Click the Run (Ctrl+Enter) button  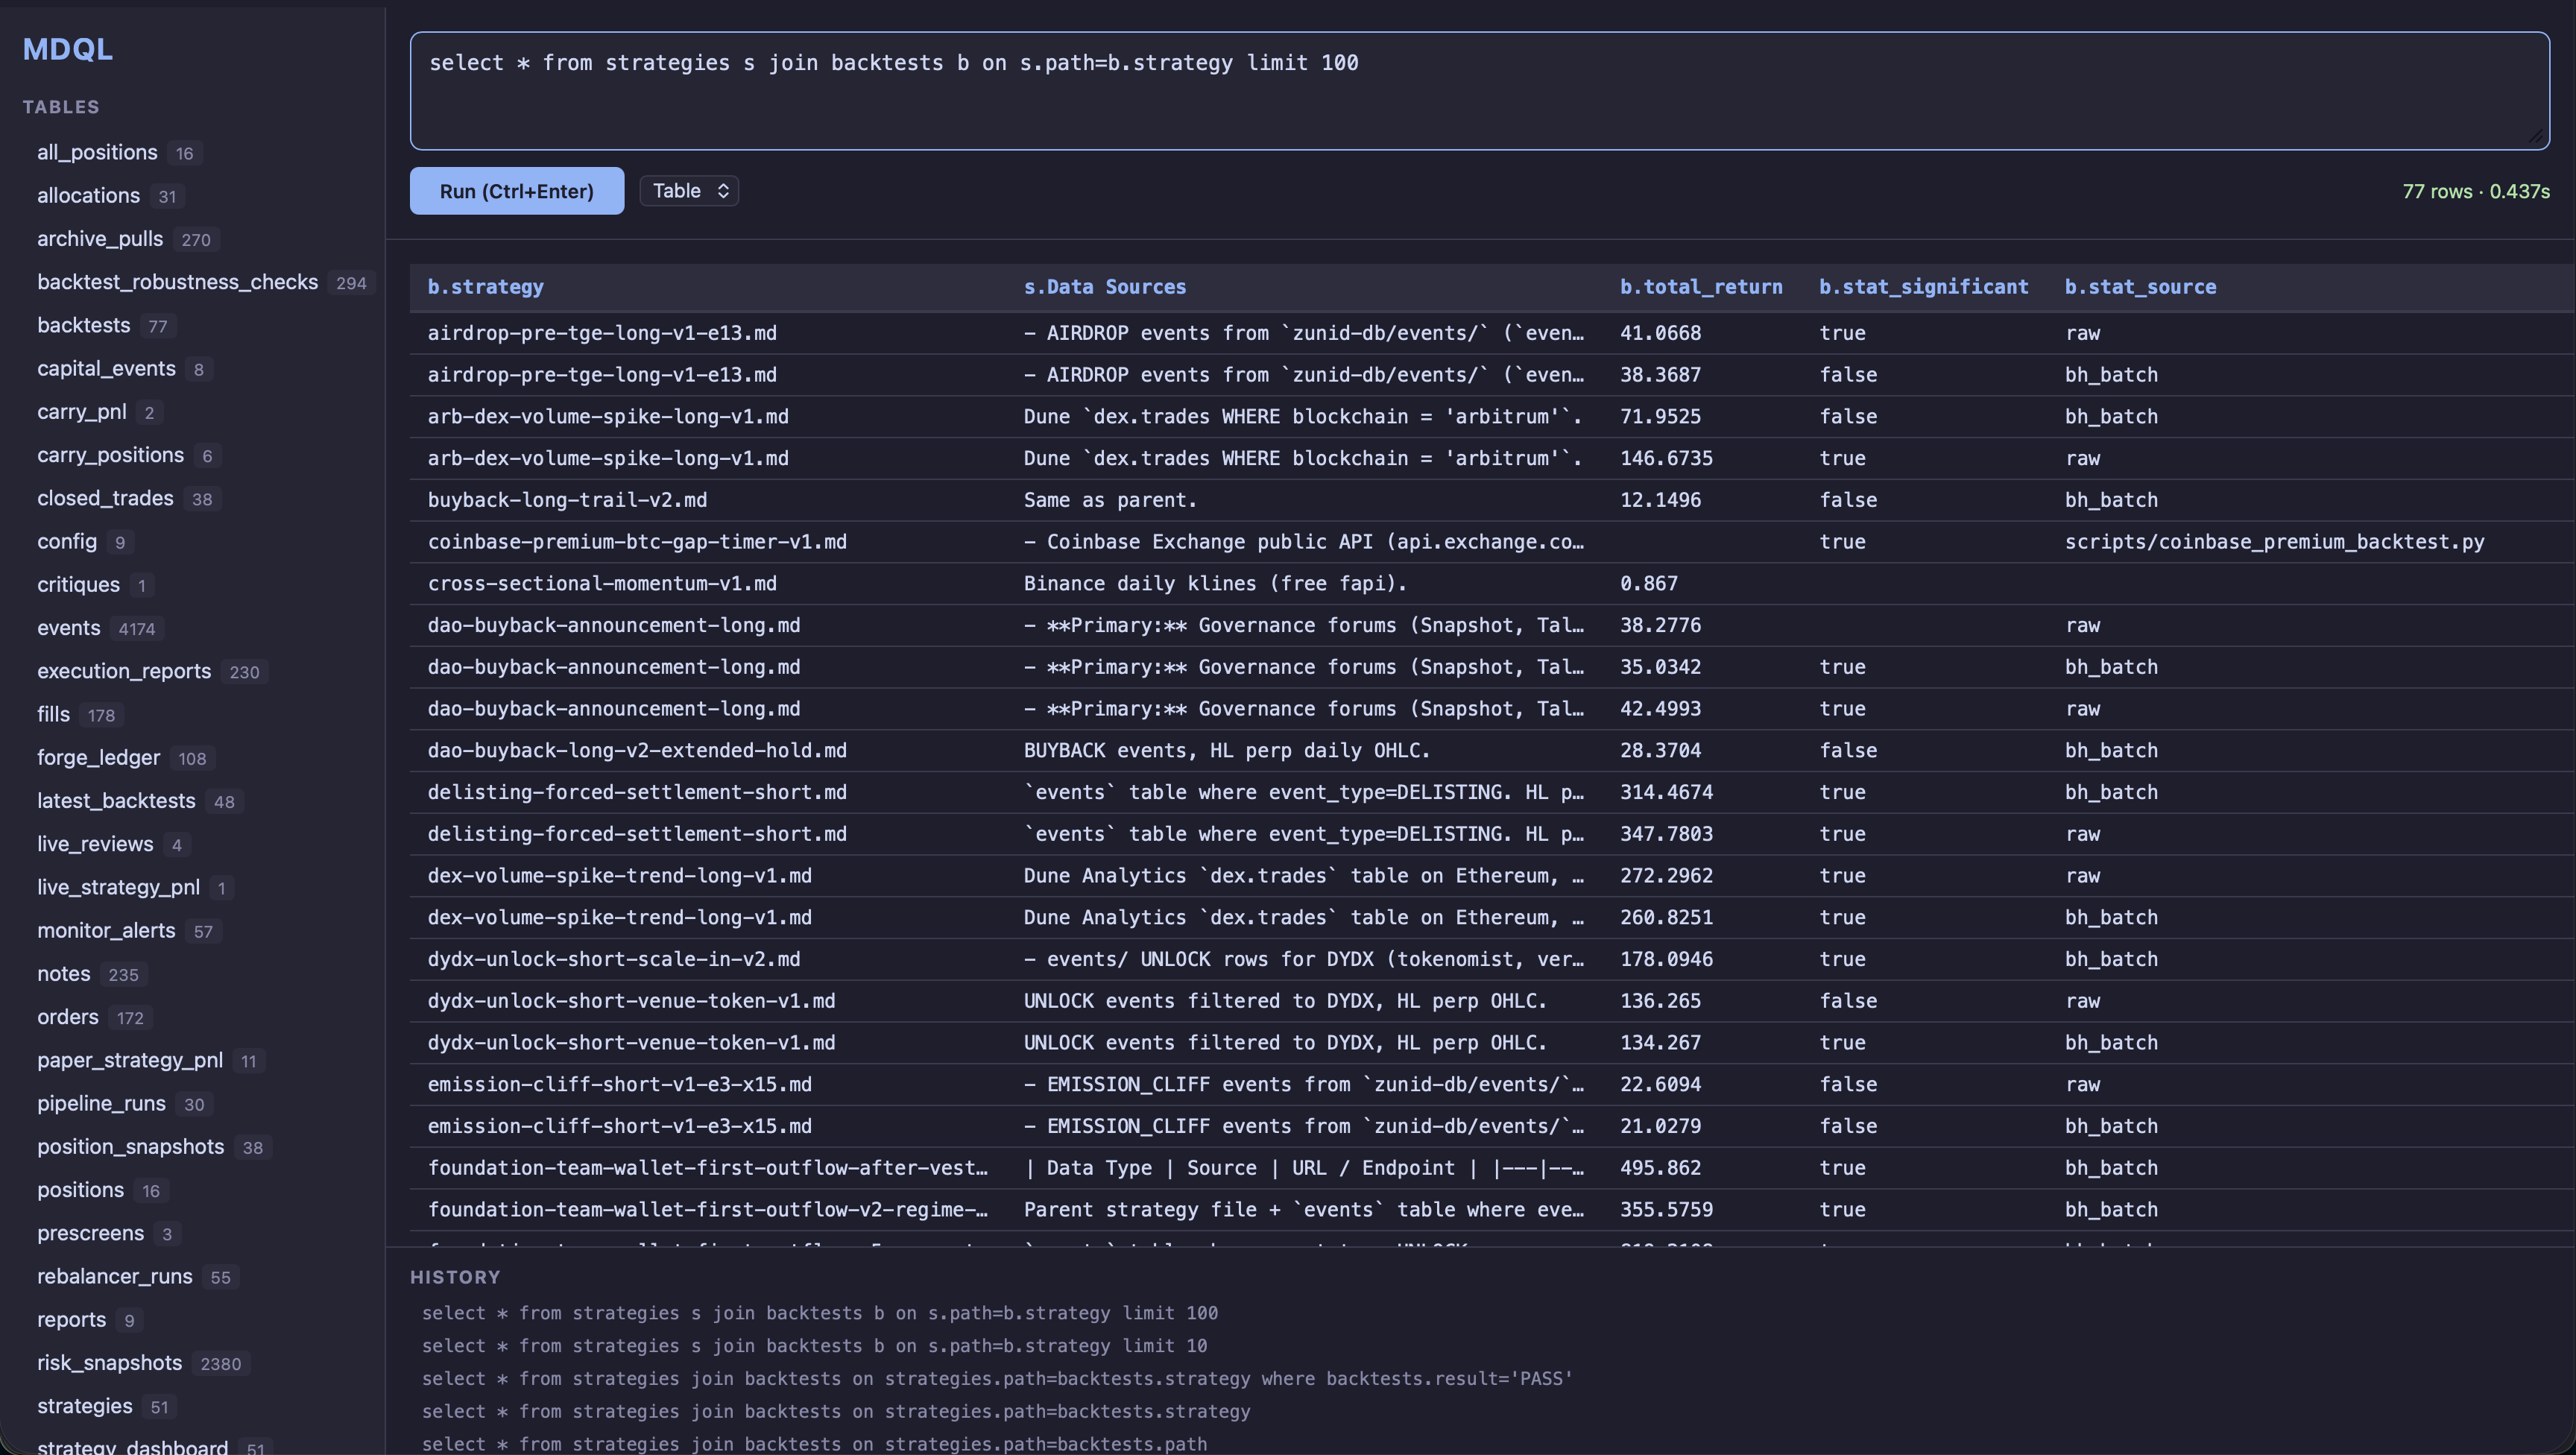(x=516, y=191)
